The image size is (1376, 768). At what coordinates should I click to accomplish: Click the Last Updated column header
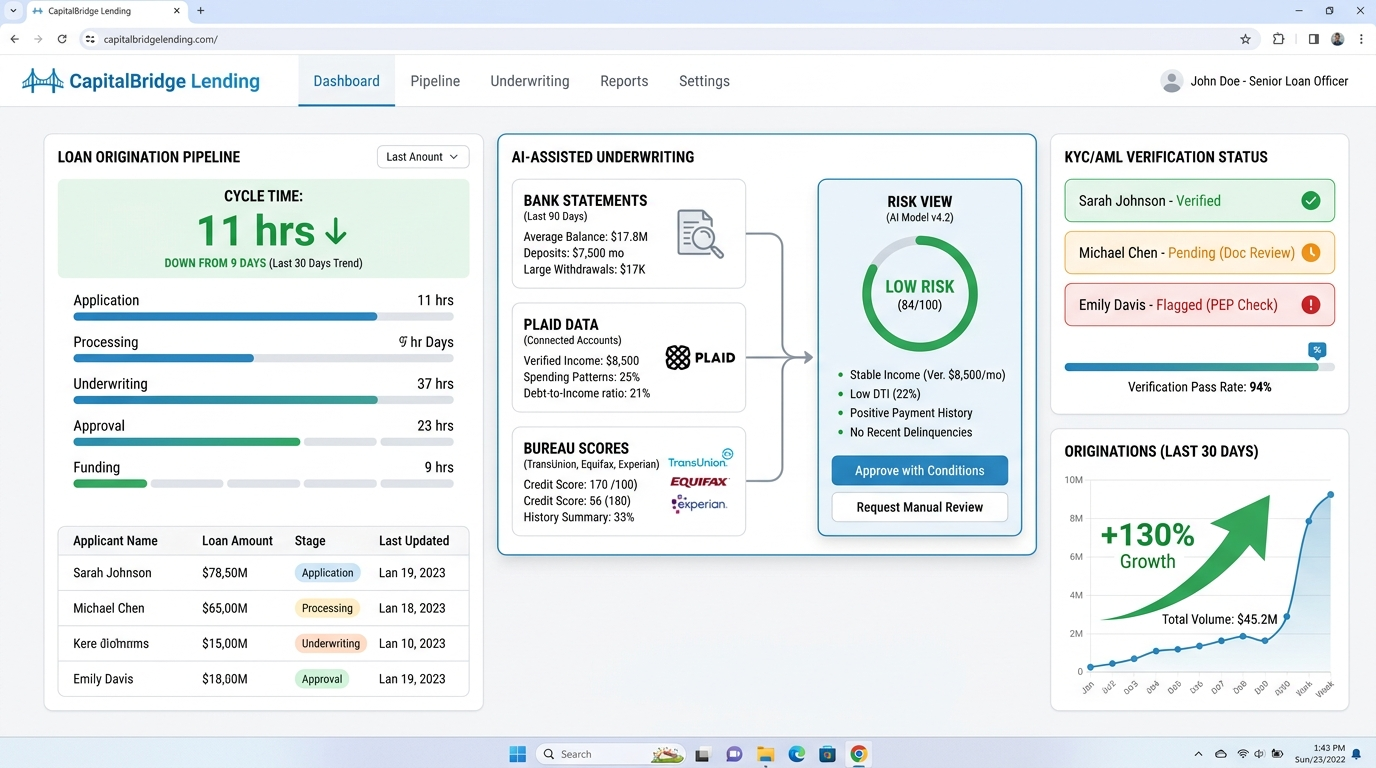414,541
